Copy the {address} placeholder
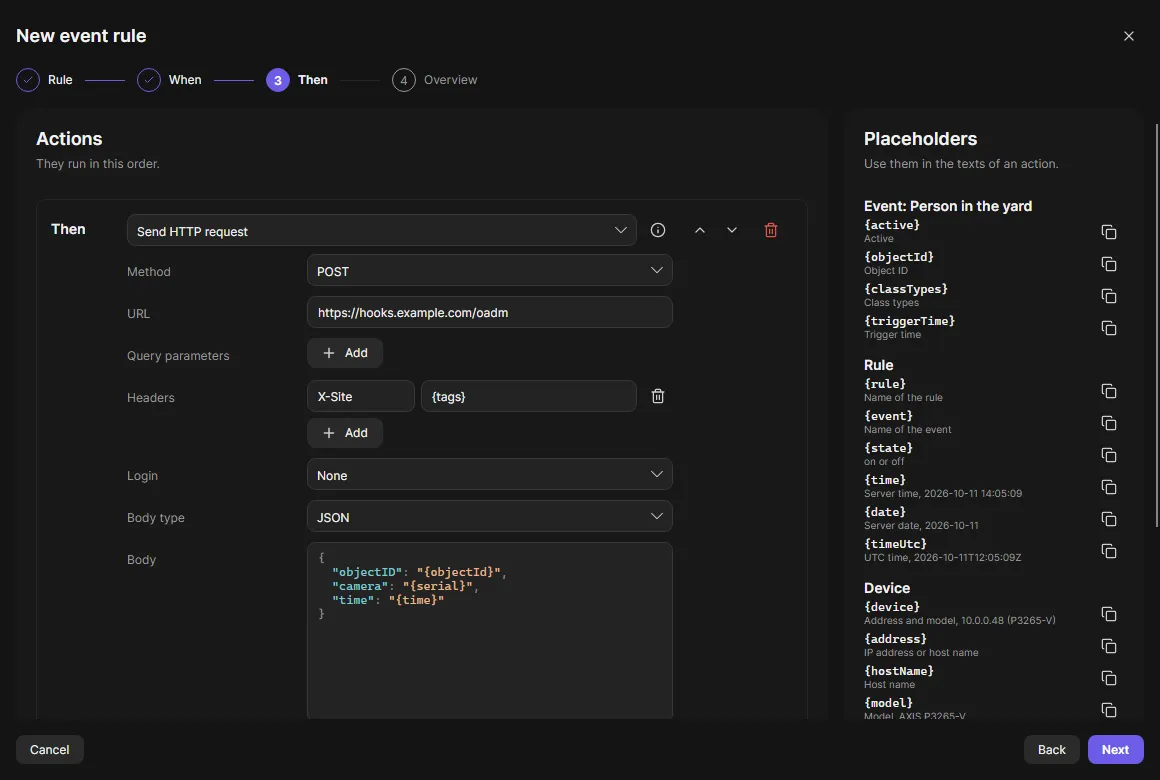This screenshot has height=780, width=1160. [x=1108, y=646]
